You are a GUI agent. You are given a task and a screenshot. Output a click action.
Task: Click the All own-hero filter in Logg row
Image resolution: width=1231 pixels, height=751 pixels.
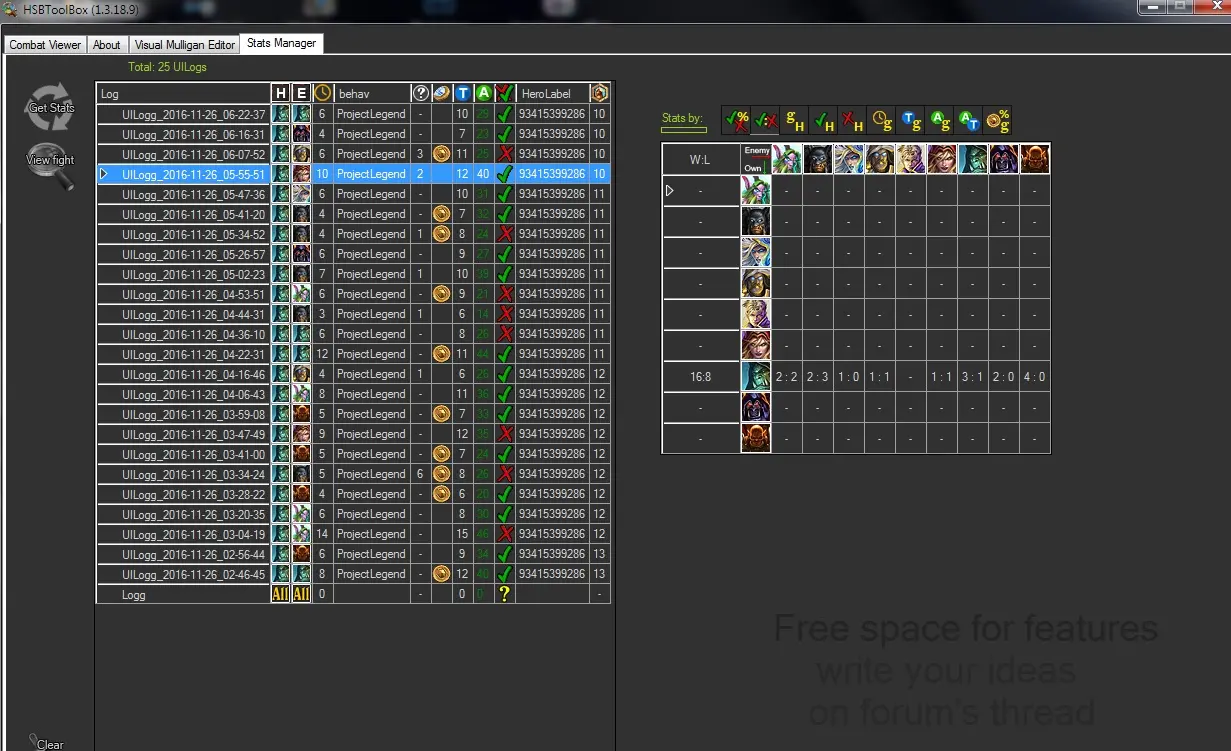280,594
